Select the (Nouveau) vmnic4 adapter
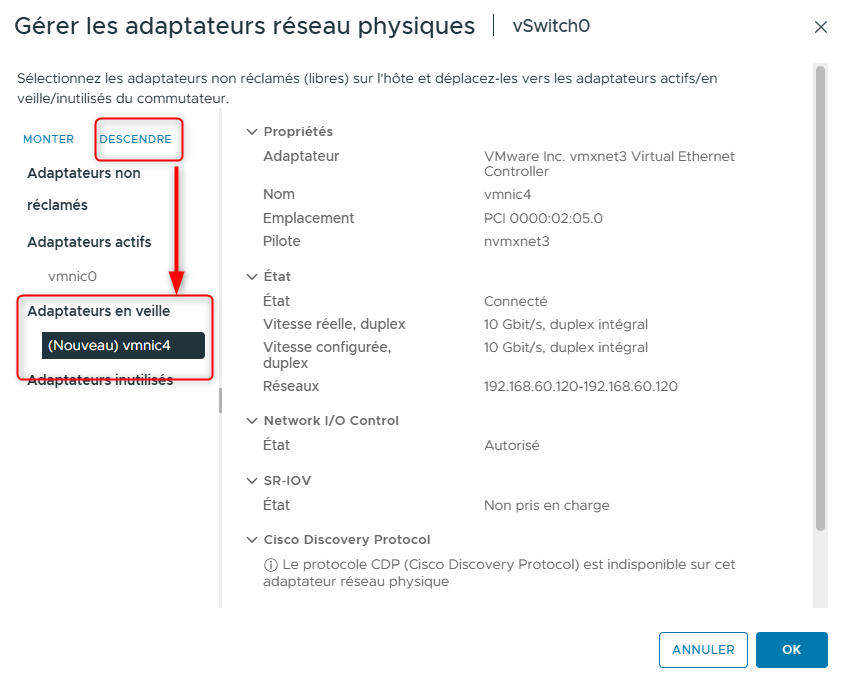843x678 pixels. (122, 344)
